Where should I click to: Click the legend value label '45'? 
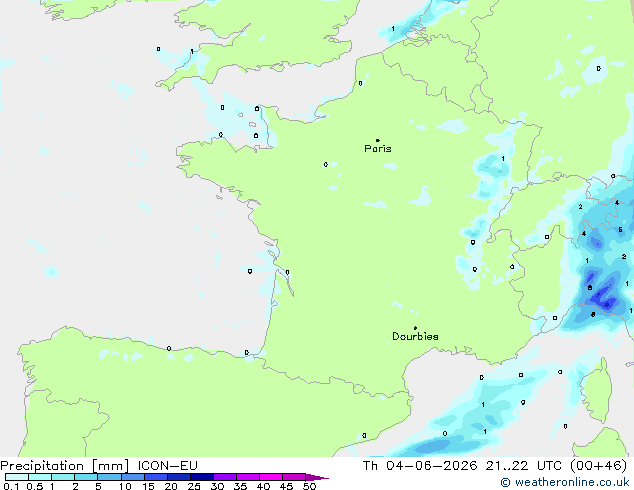287,486
